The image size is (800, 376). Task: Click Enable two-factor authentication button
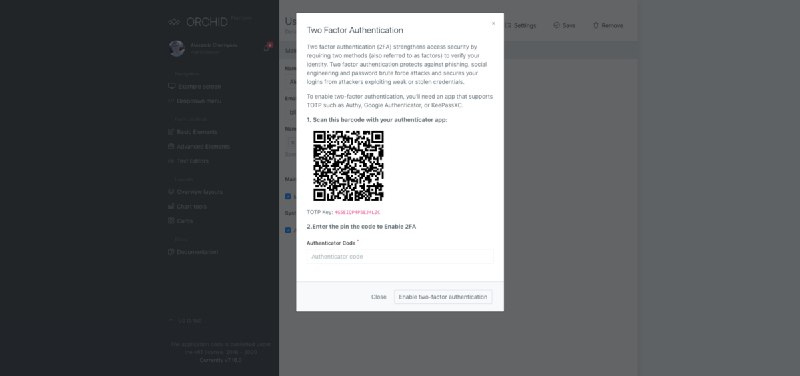[443, 297]
